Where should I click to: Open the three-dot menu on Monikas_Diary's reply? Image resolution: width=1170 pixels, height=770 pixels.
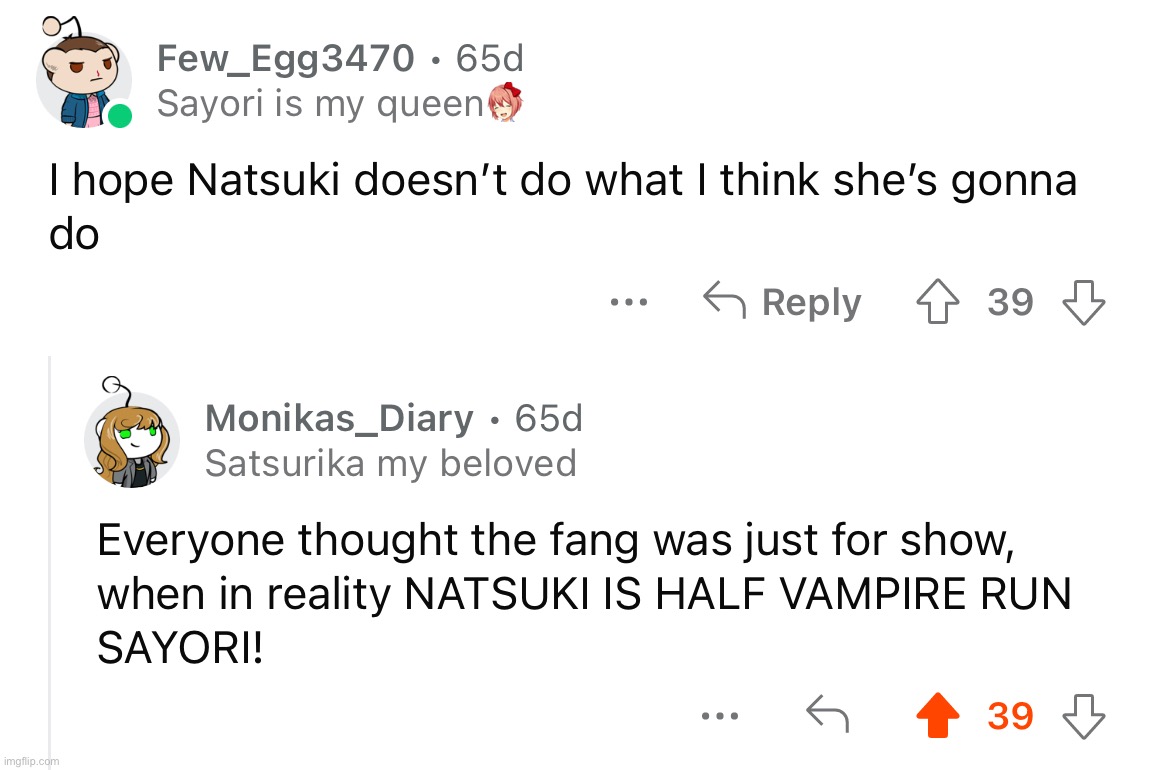pyautogui.click(x=719, y=716)
